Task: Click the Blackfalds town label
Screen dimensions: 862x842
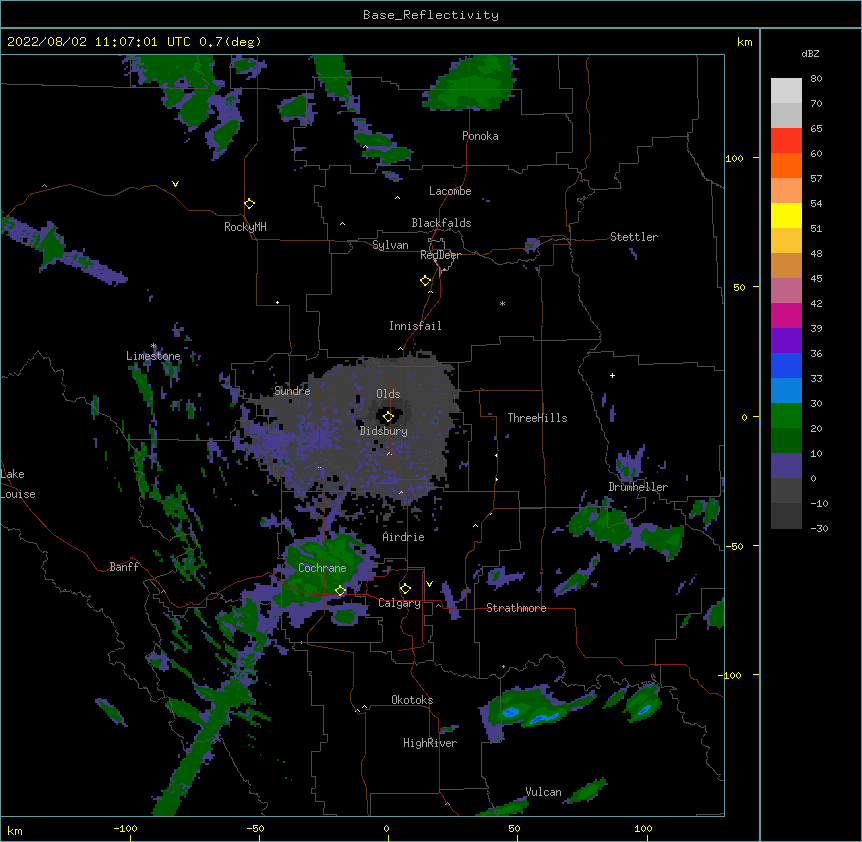Action: [441, 223]
